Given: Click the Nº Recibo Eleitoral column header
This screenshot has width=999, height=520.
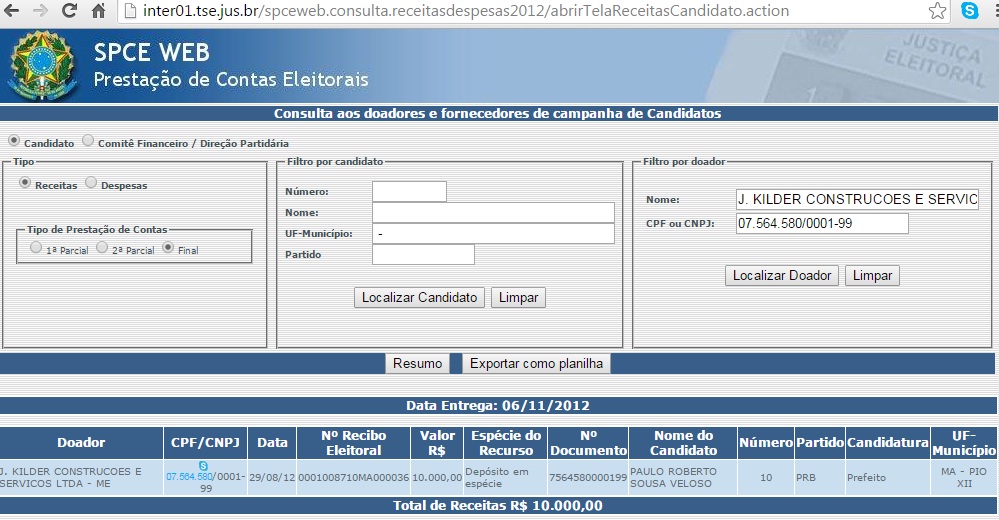Looking at the screenshot, I should point(354,443).
